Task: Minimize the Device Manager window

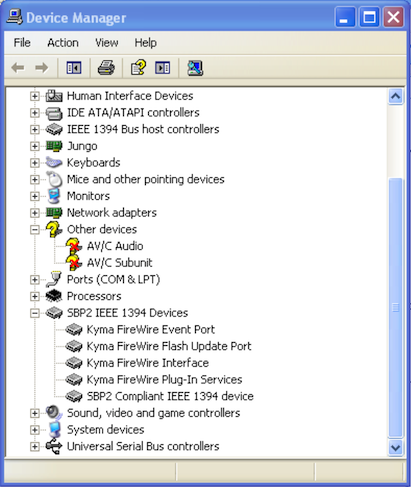Action: coord(344,17)
